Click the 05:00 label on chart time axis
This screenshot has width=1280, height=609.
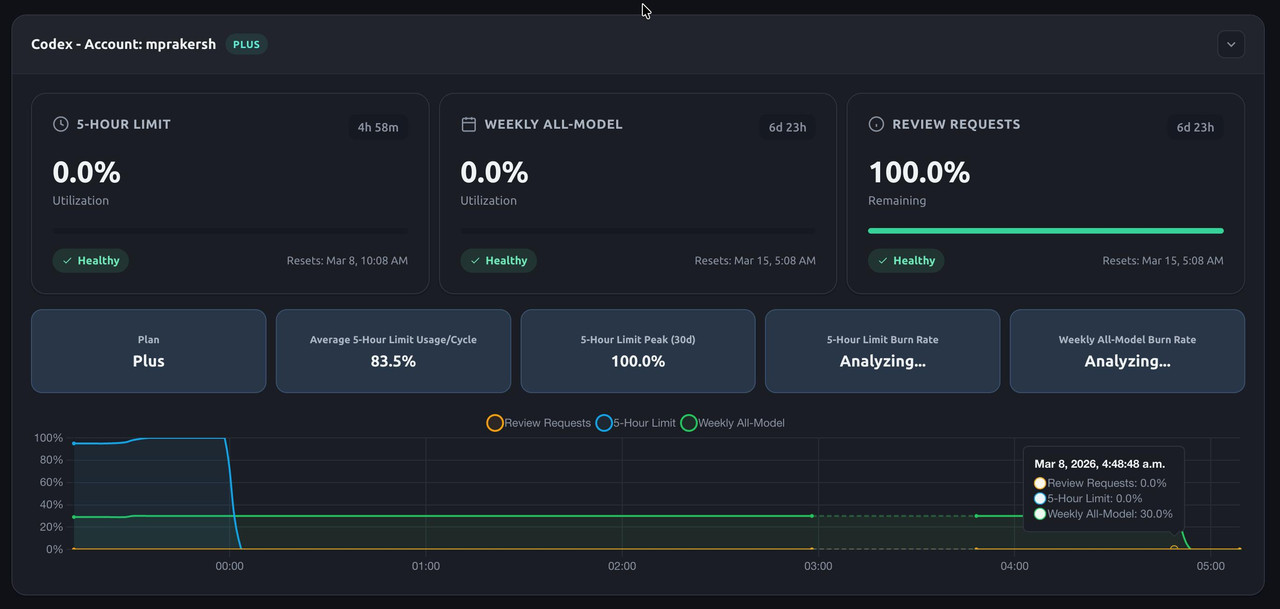tap(1210, 566)
